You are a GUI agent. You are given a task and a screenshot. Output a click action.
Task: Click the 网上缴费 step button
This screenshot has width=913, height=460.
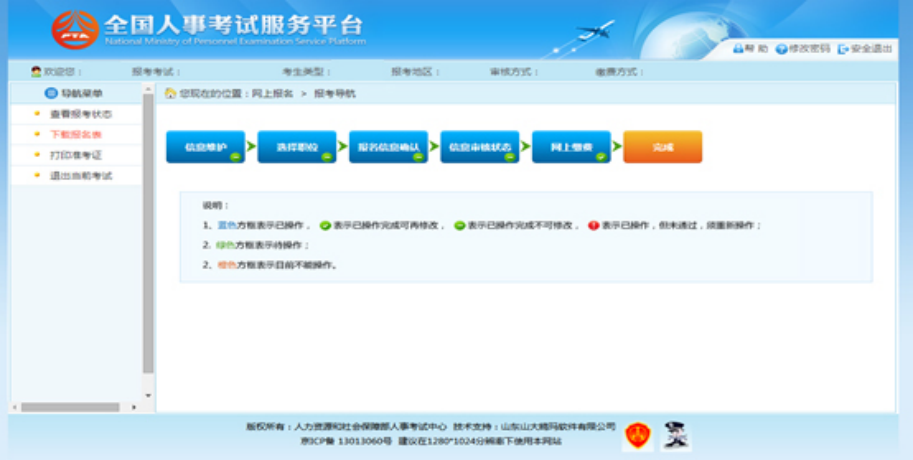571,147
